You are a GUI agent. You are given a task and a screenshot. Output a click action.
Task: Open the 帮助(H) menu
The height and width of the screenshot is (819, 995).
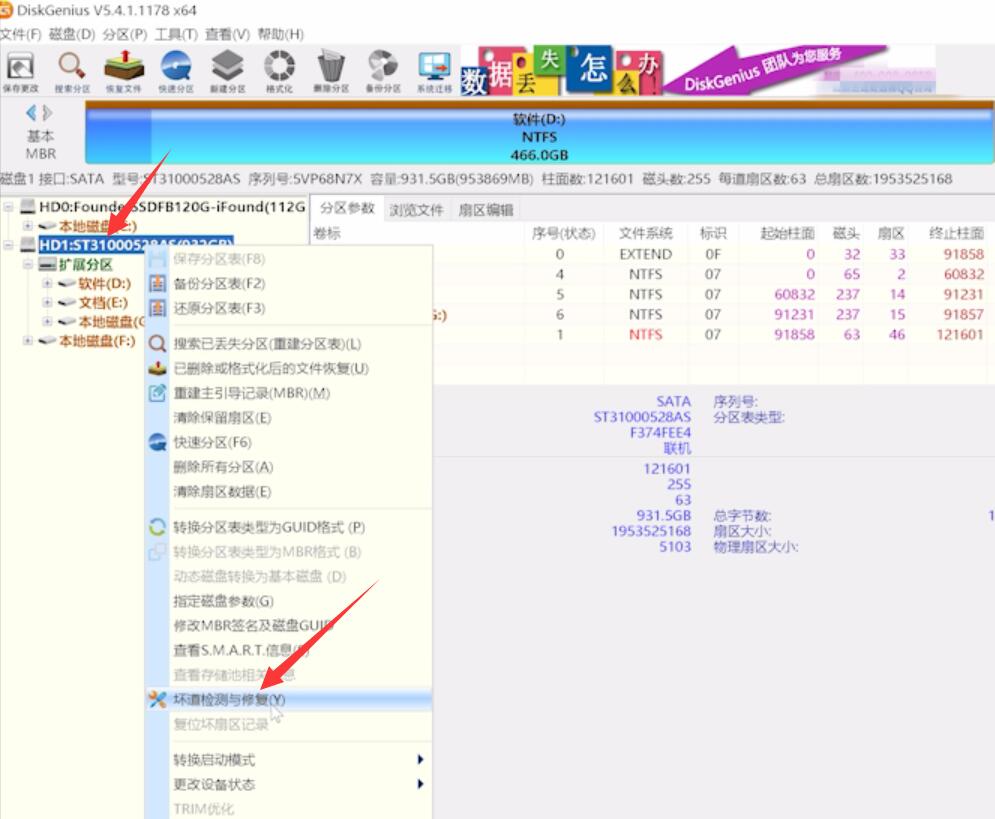tap(280, 34)
